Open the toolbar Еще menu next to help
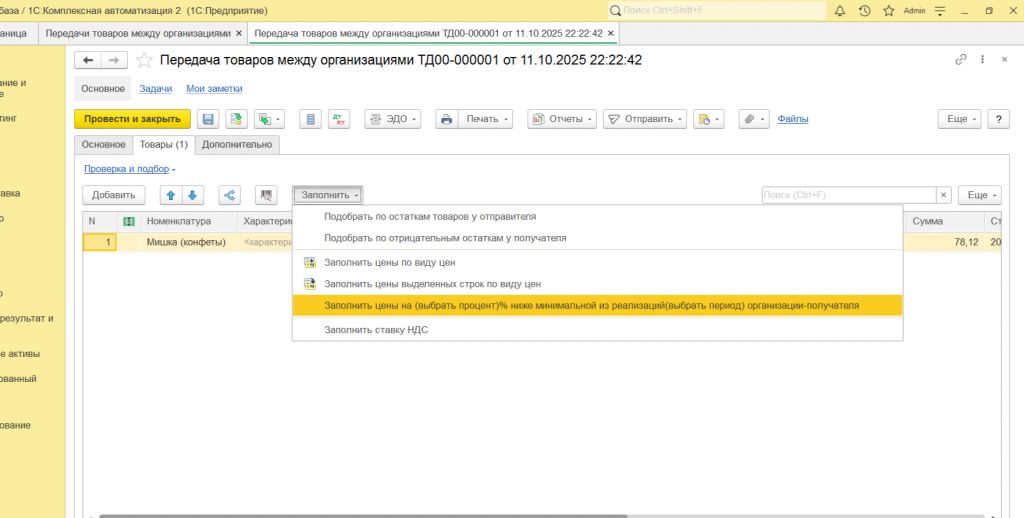1024x518 pixels. 959,119
